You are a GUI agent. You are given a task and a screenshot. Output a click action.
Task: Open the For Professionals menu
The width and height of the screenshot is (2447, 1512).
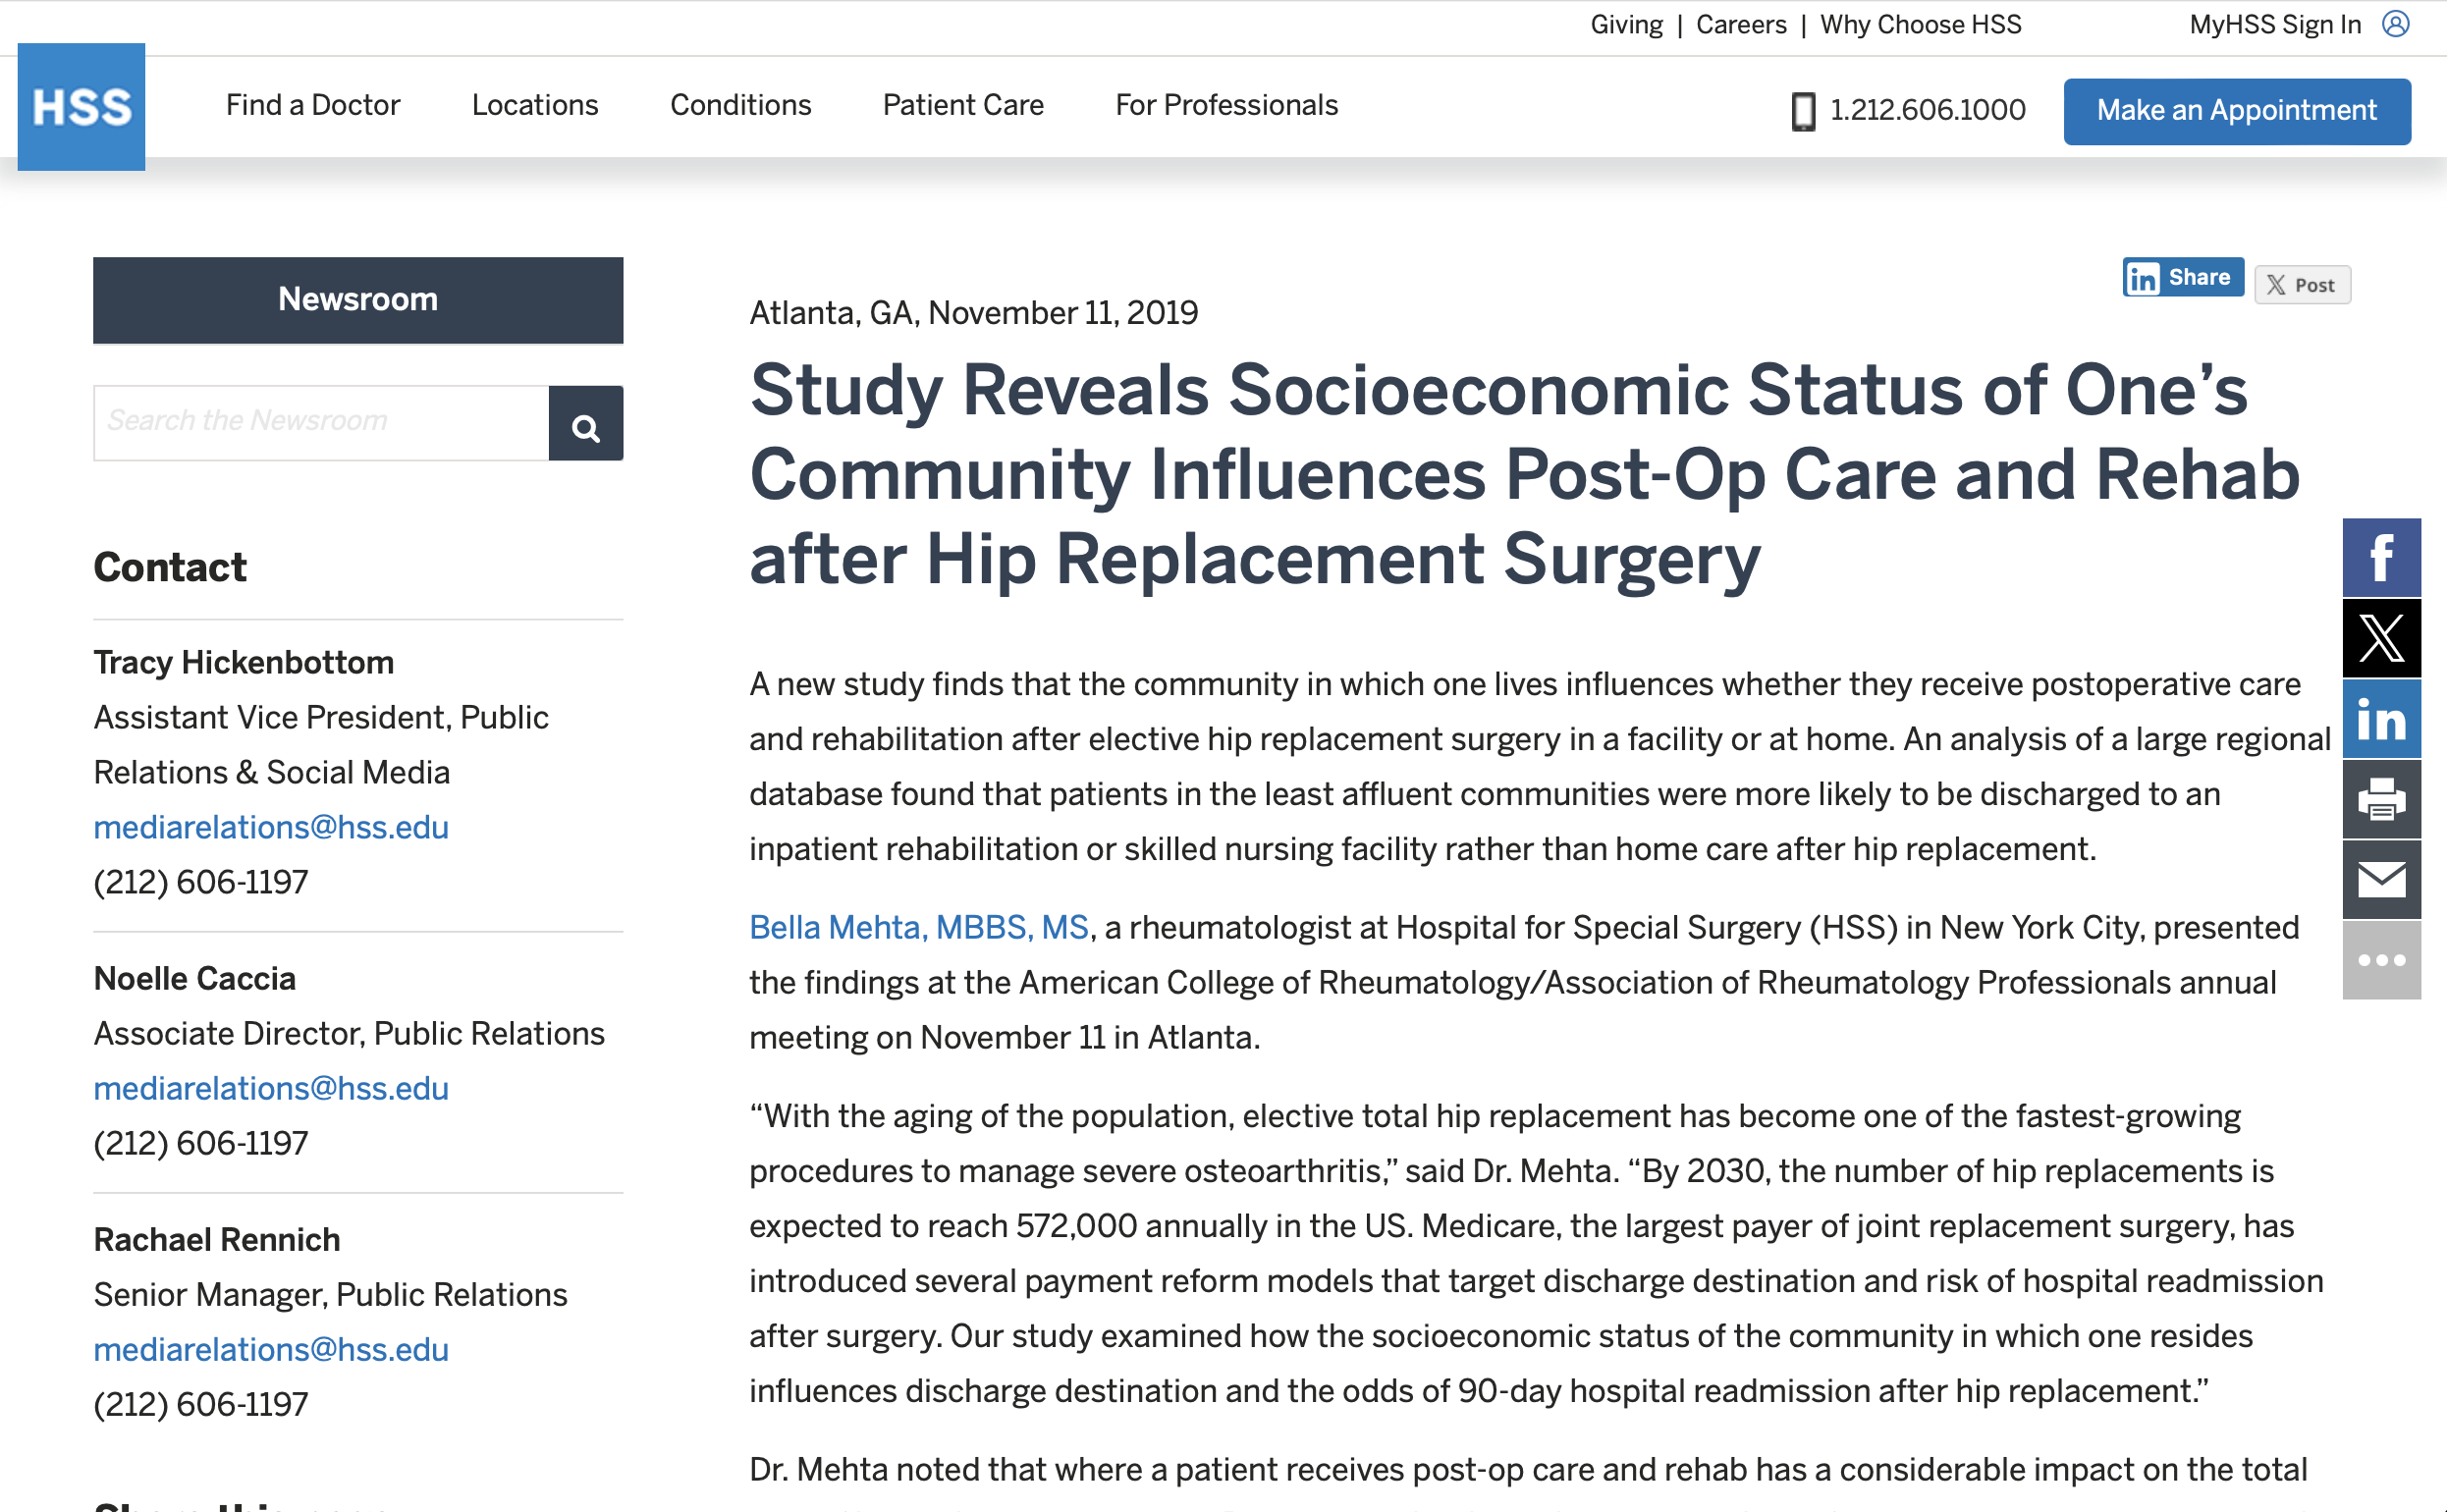tap(1226, 105)
